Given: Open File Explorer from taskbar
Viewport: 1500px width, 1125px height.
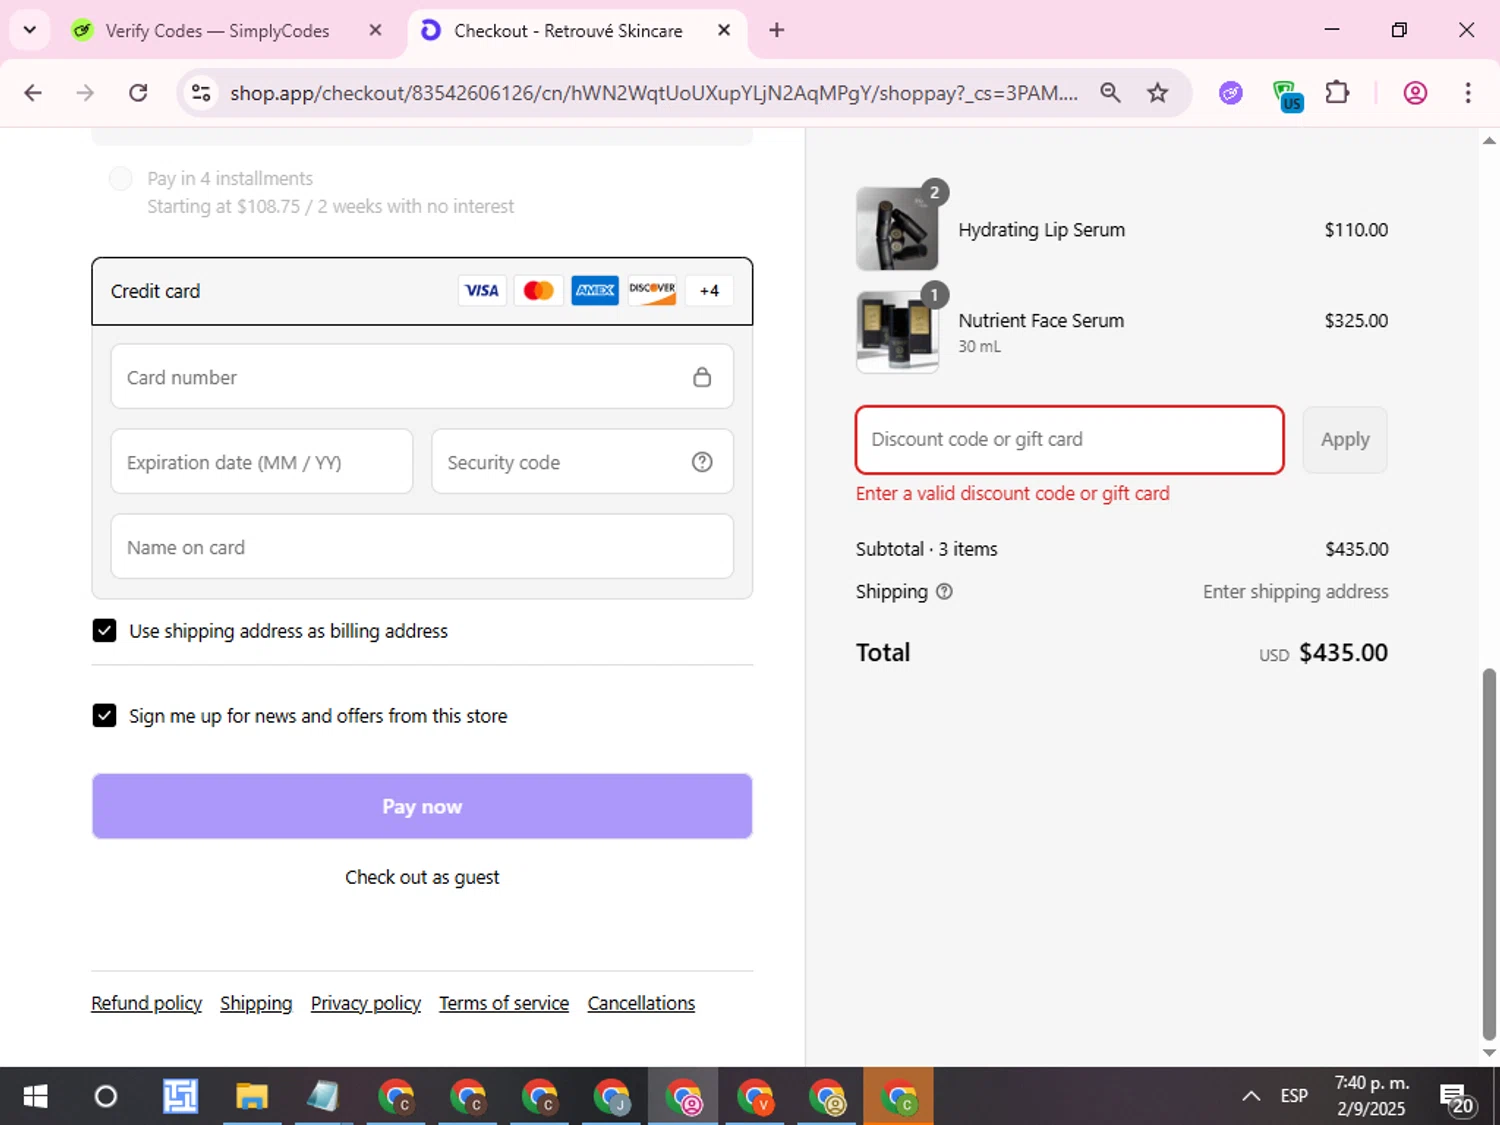Looking at the screenshot, I should [x=252, y=1097].
